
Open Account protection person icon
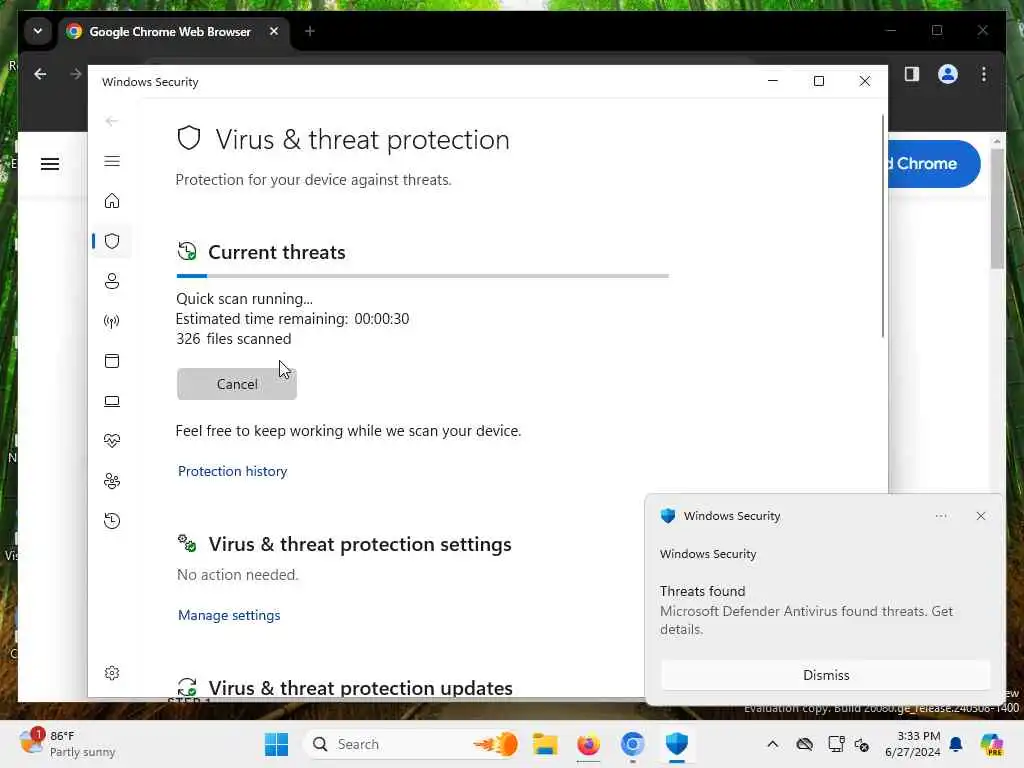[x=112, y=281]
